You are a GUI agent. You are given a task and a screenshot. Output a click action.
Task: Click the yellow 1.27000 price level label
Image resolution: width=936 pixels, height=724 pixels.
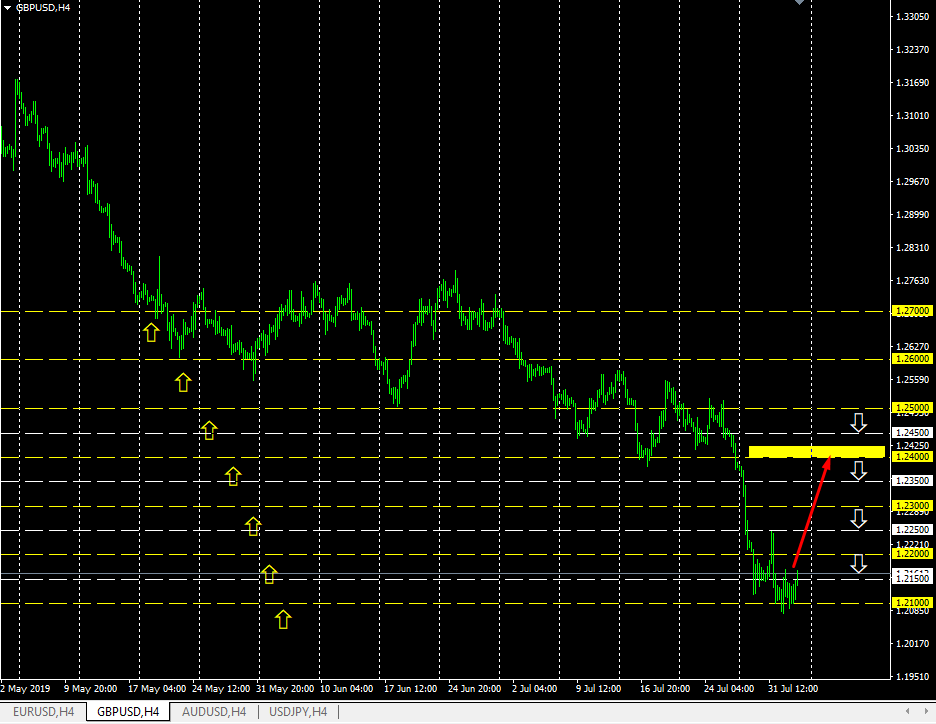[912, 311]
